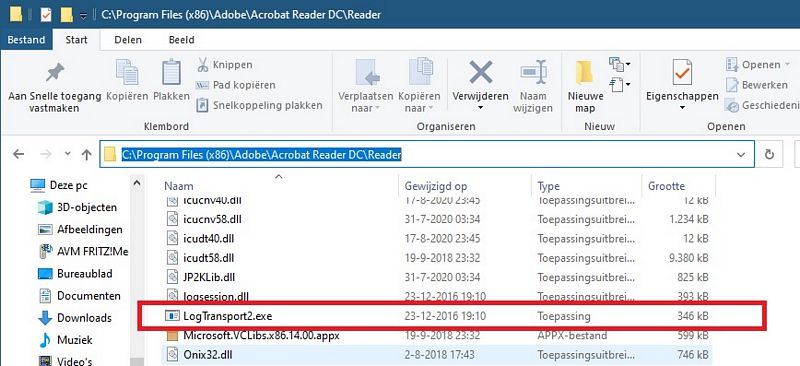800x366 pixels.
Task: Click the navigation pane scroll up arrow
Action: click(137, 183)
